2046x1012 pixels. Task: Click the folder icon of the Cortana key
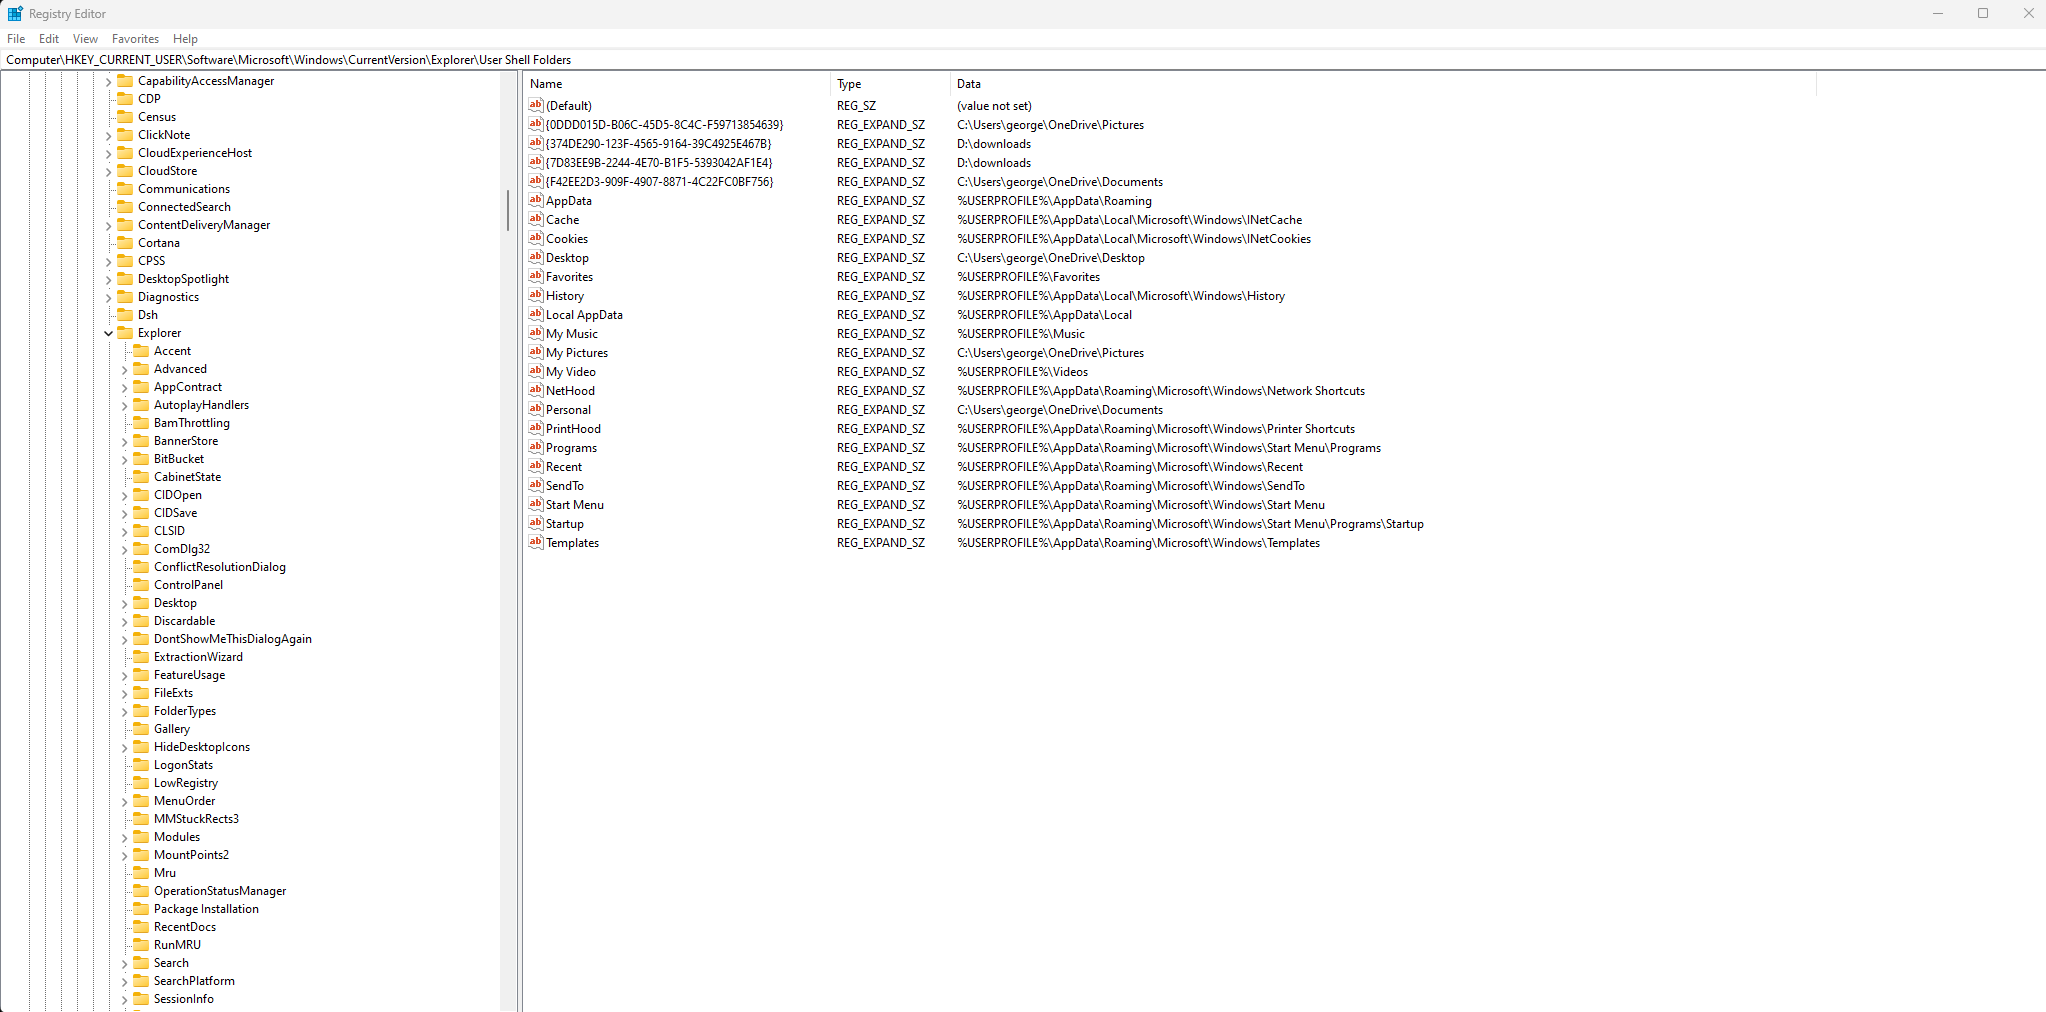[125, 243]
